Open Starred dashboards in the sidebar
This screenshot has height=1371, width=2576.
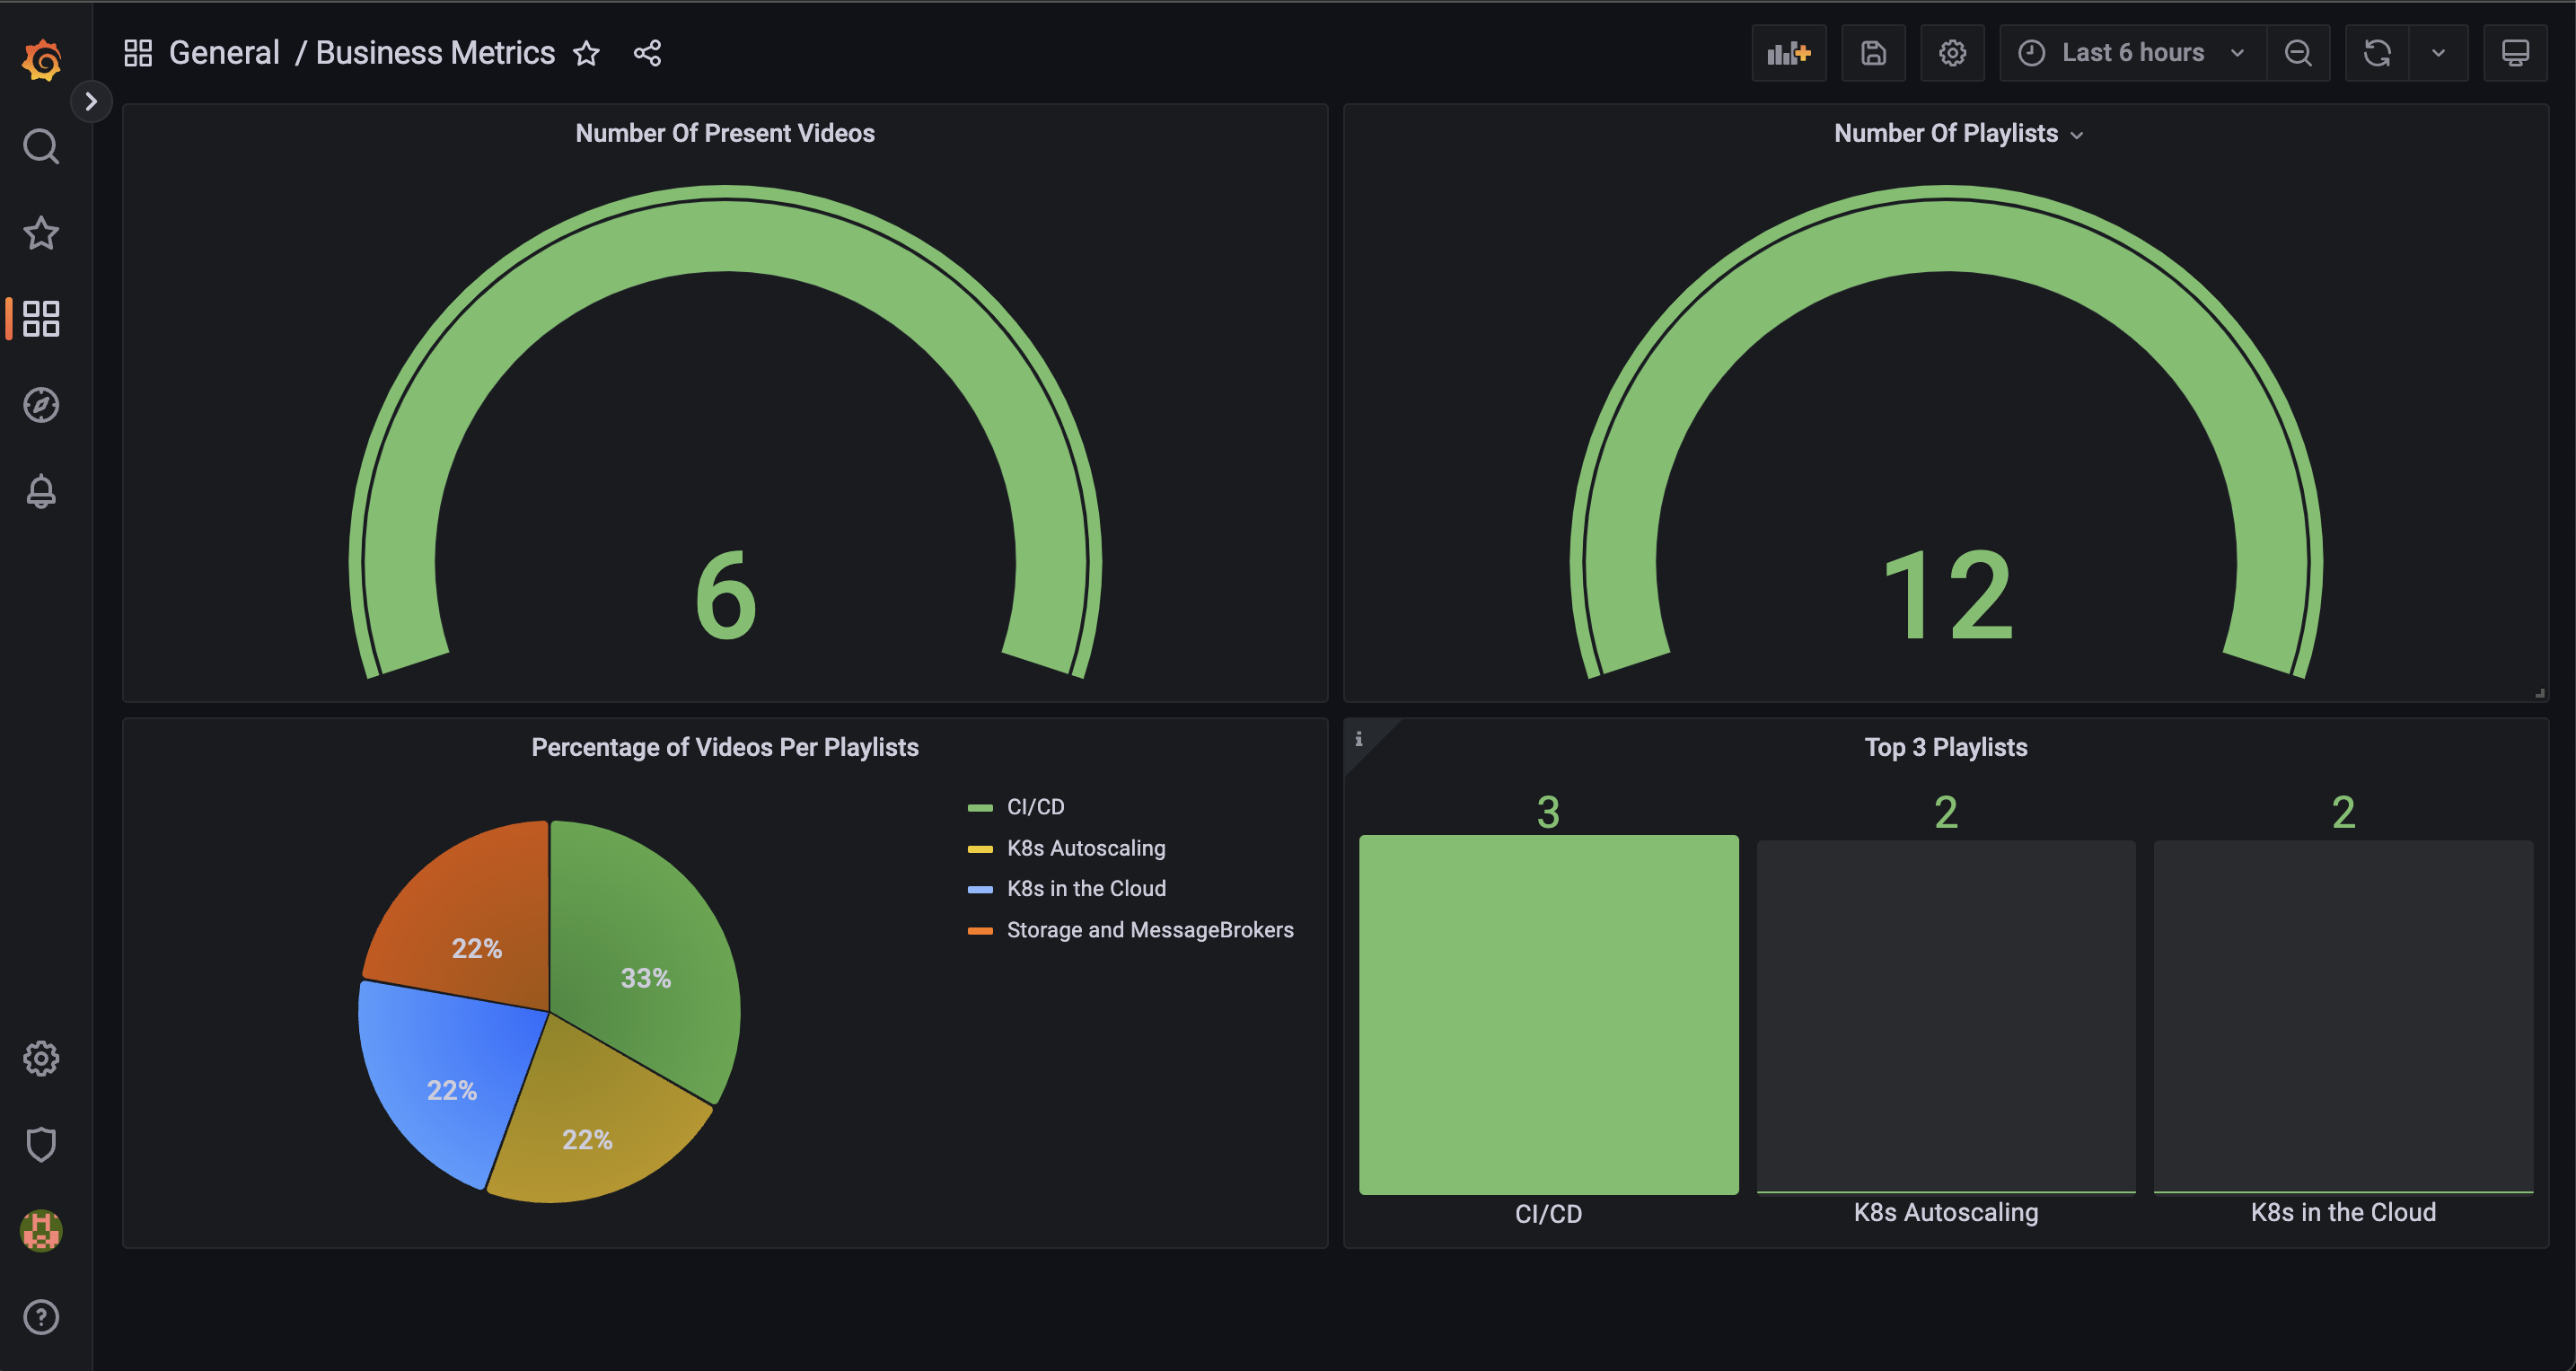coord(41,233)
